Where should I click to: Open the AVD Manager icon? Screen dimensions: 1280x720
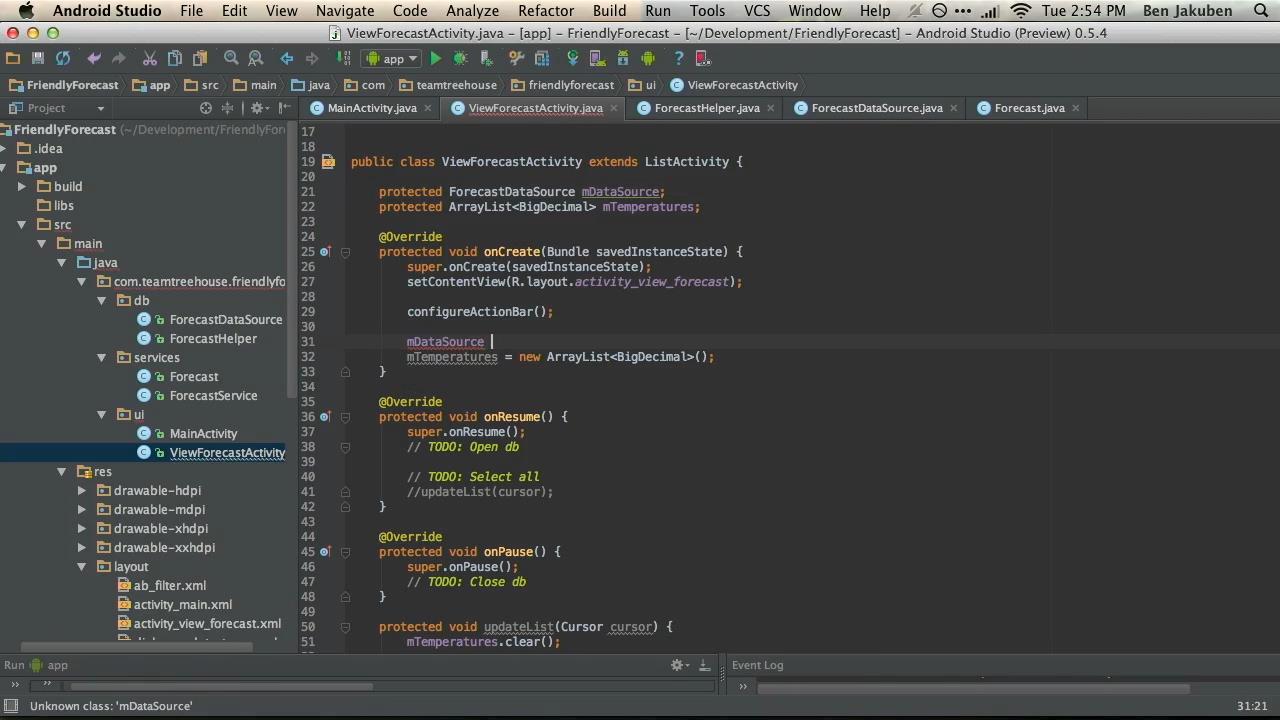pos(598,59)
